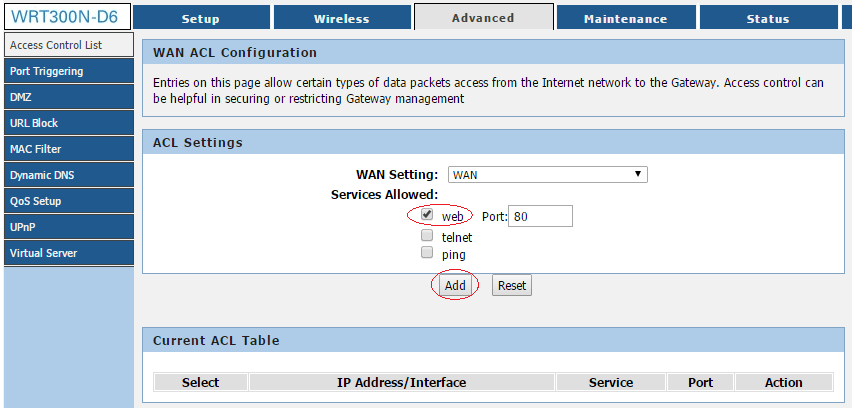Click the Add button
Image resolution: width=852 pixels, height=408 pixels.
point(455,285)
